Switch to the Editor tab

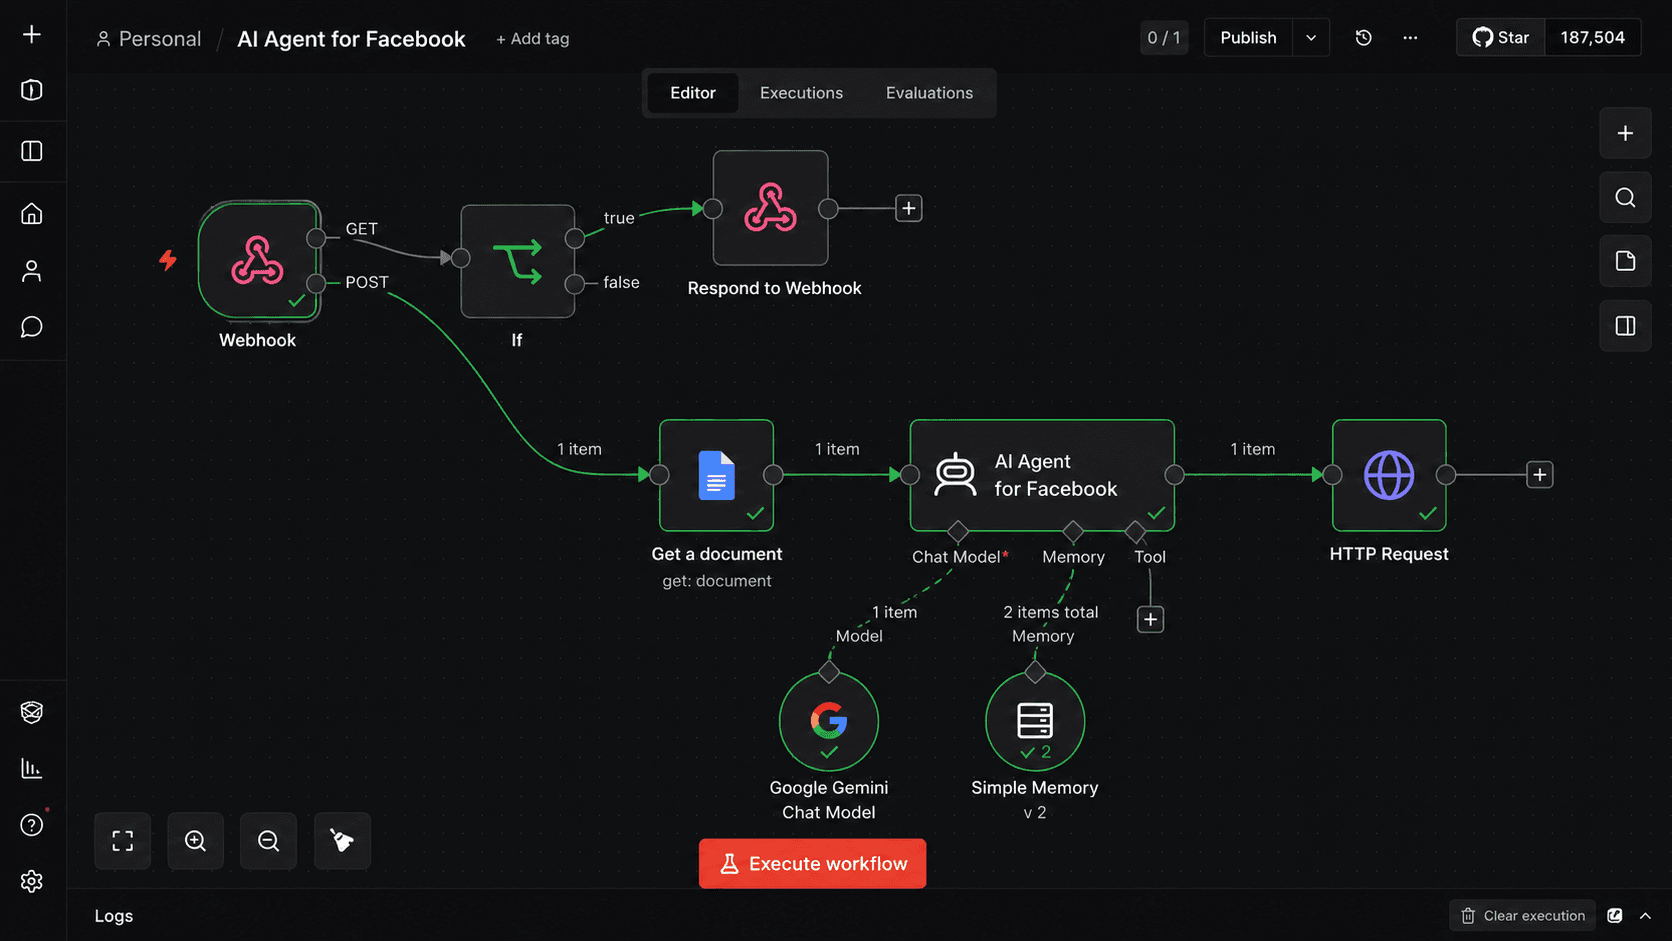tap(692, 93)
